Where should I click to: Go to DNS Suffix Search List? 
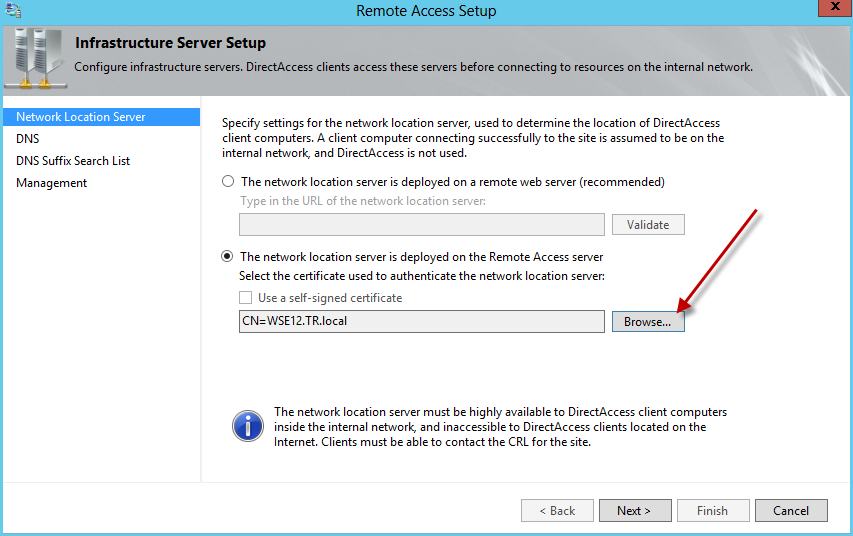pyautogui.click(x=73, y=161)
